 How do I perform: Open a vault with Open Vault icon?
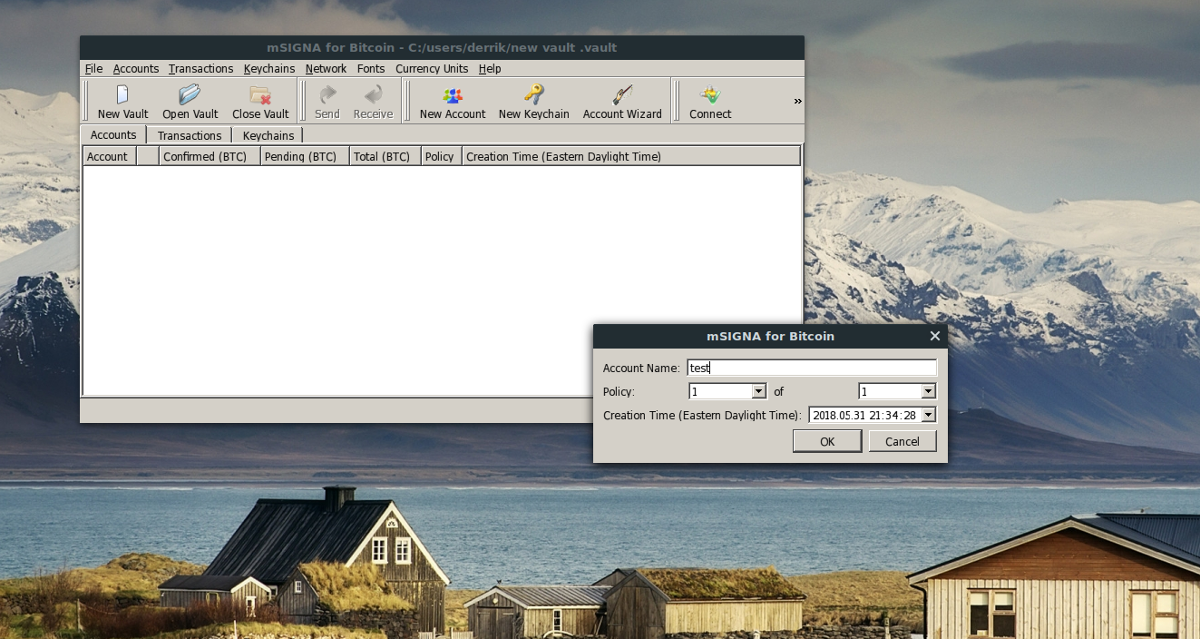click(x=190, y=95)
